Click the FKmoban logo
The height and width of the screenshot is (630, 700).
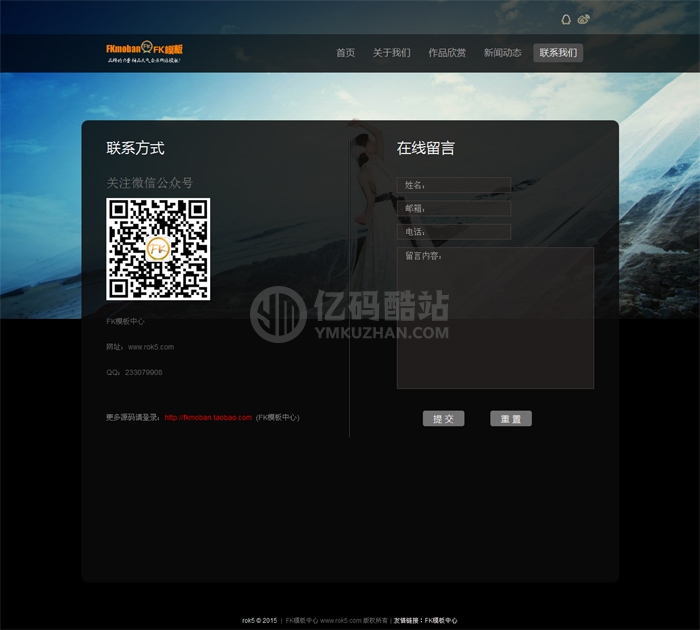[x=145, y=51]
